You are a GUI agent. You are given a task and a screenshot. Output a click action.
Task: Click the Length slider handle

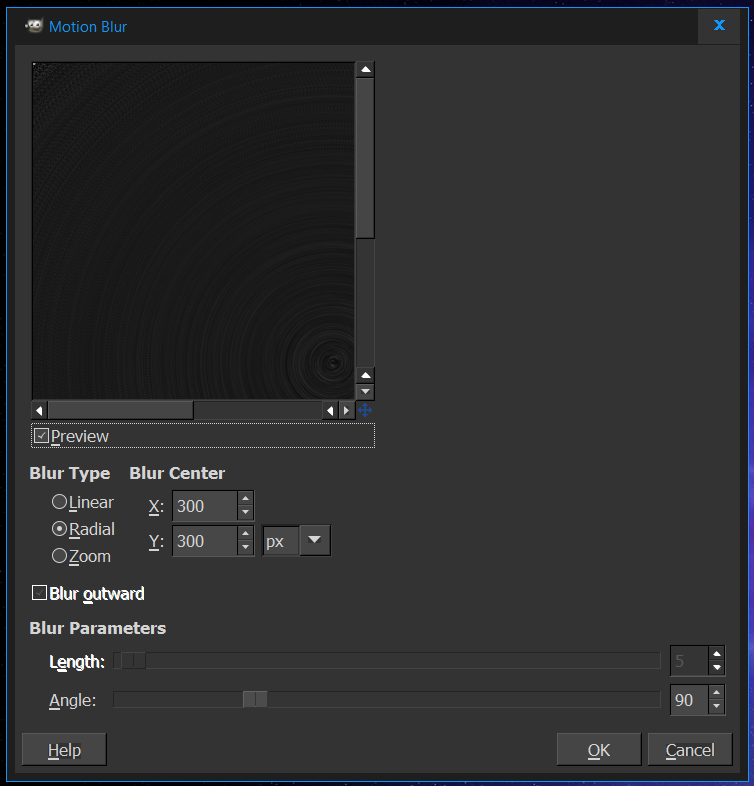coord(134,661)
